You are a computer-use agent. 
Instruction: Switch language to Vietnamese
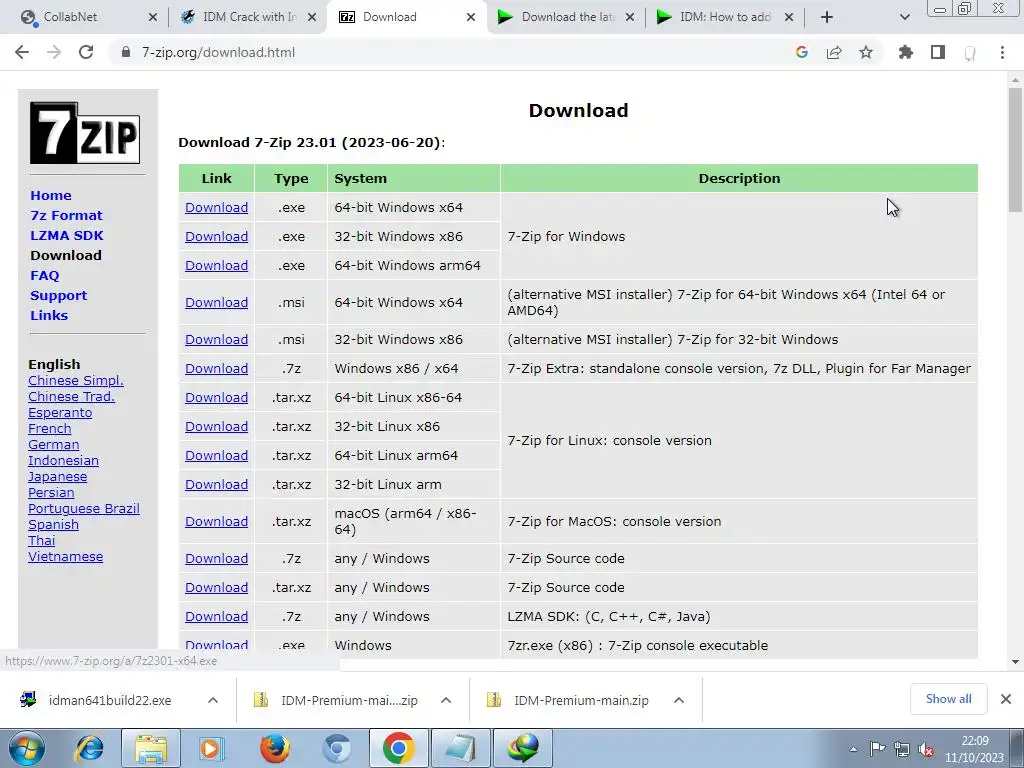pos(65,557)
